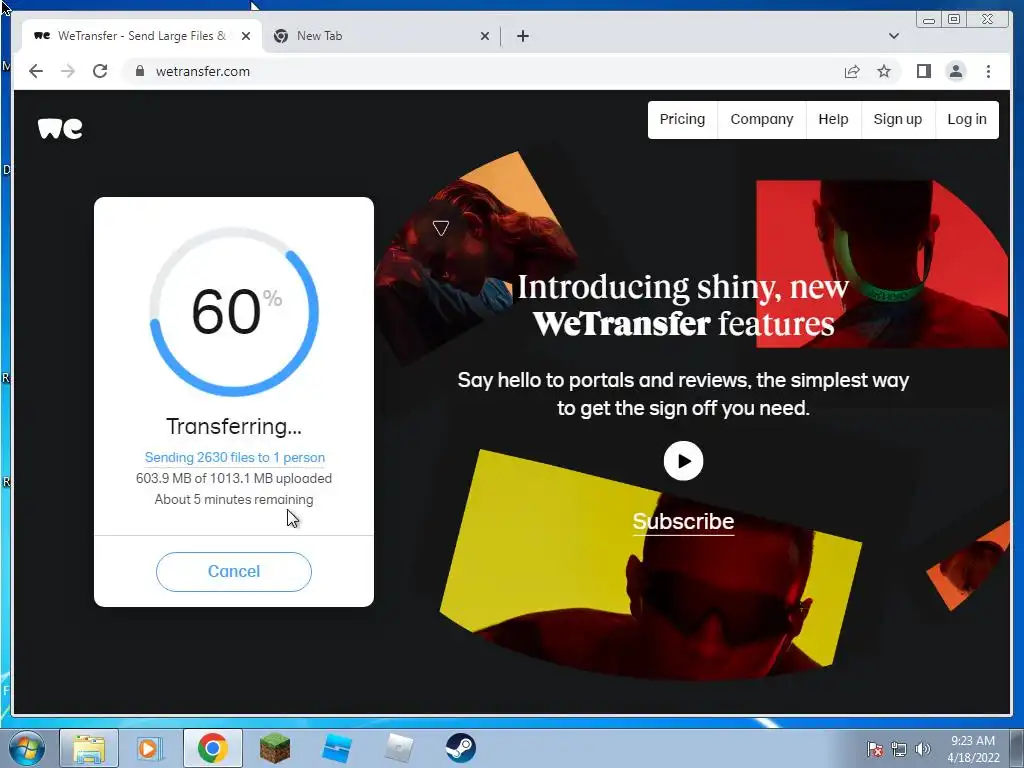This screenshot has height=768, width=1024.
Task: Bookmark this tab with star icon
Action: tap(884, 71)
